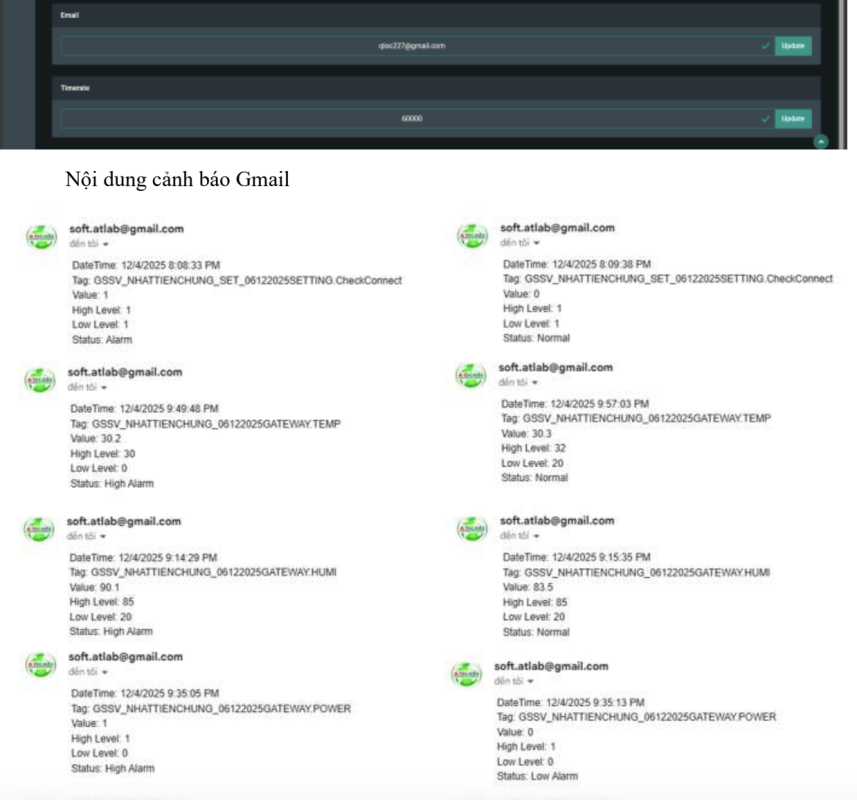Click the round scroll-up arrow button
The height and width of the screenshot is (800, 857).
821,142
